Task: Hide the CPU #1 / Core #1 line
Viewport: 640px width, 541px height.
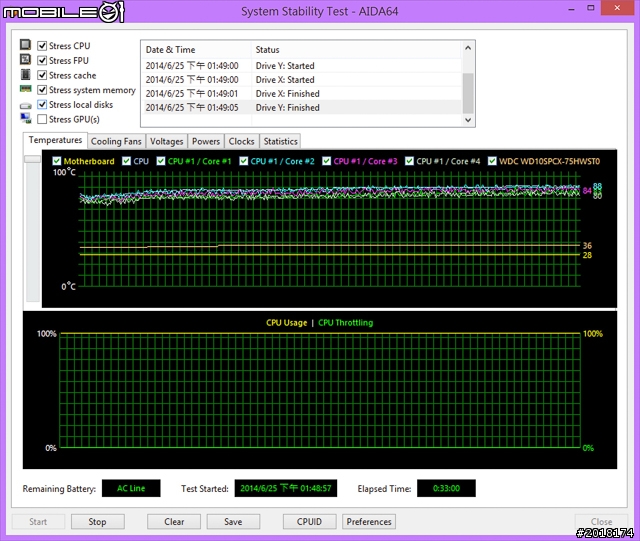Action: pyautogui.click(x=161, y=161)
